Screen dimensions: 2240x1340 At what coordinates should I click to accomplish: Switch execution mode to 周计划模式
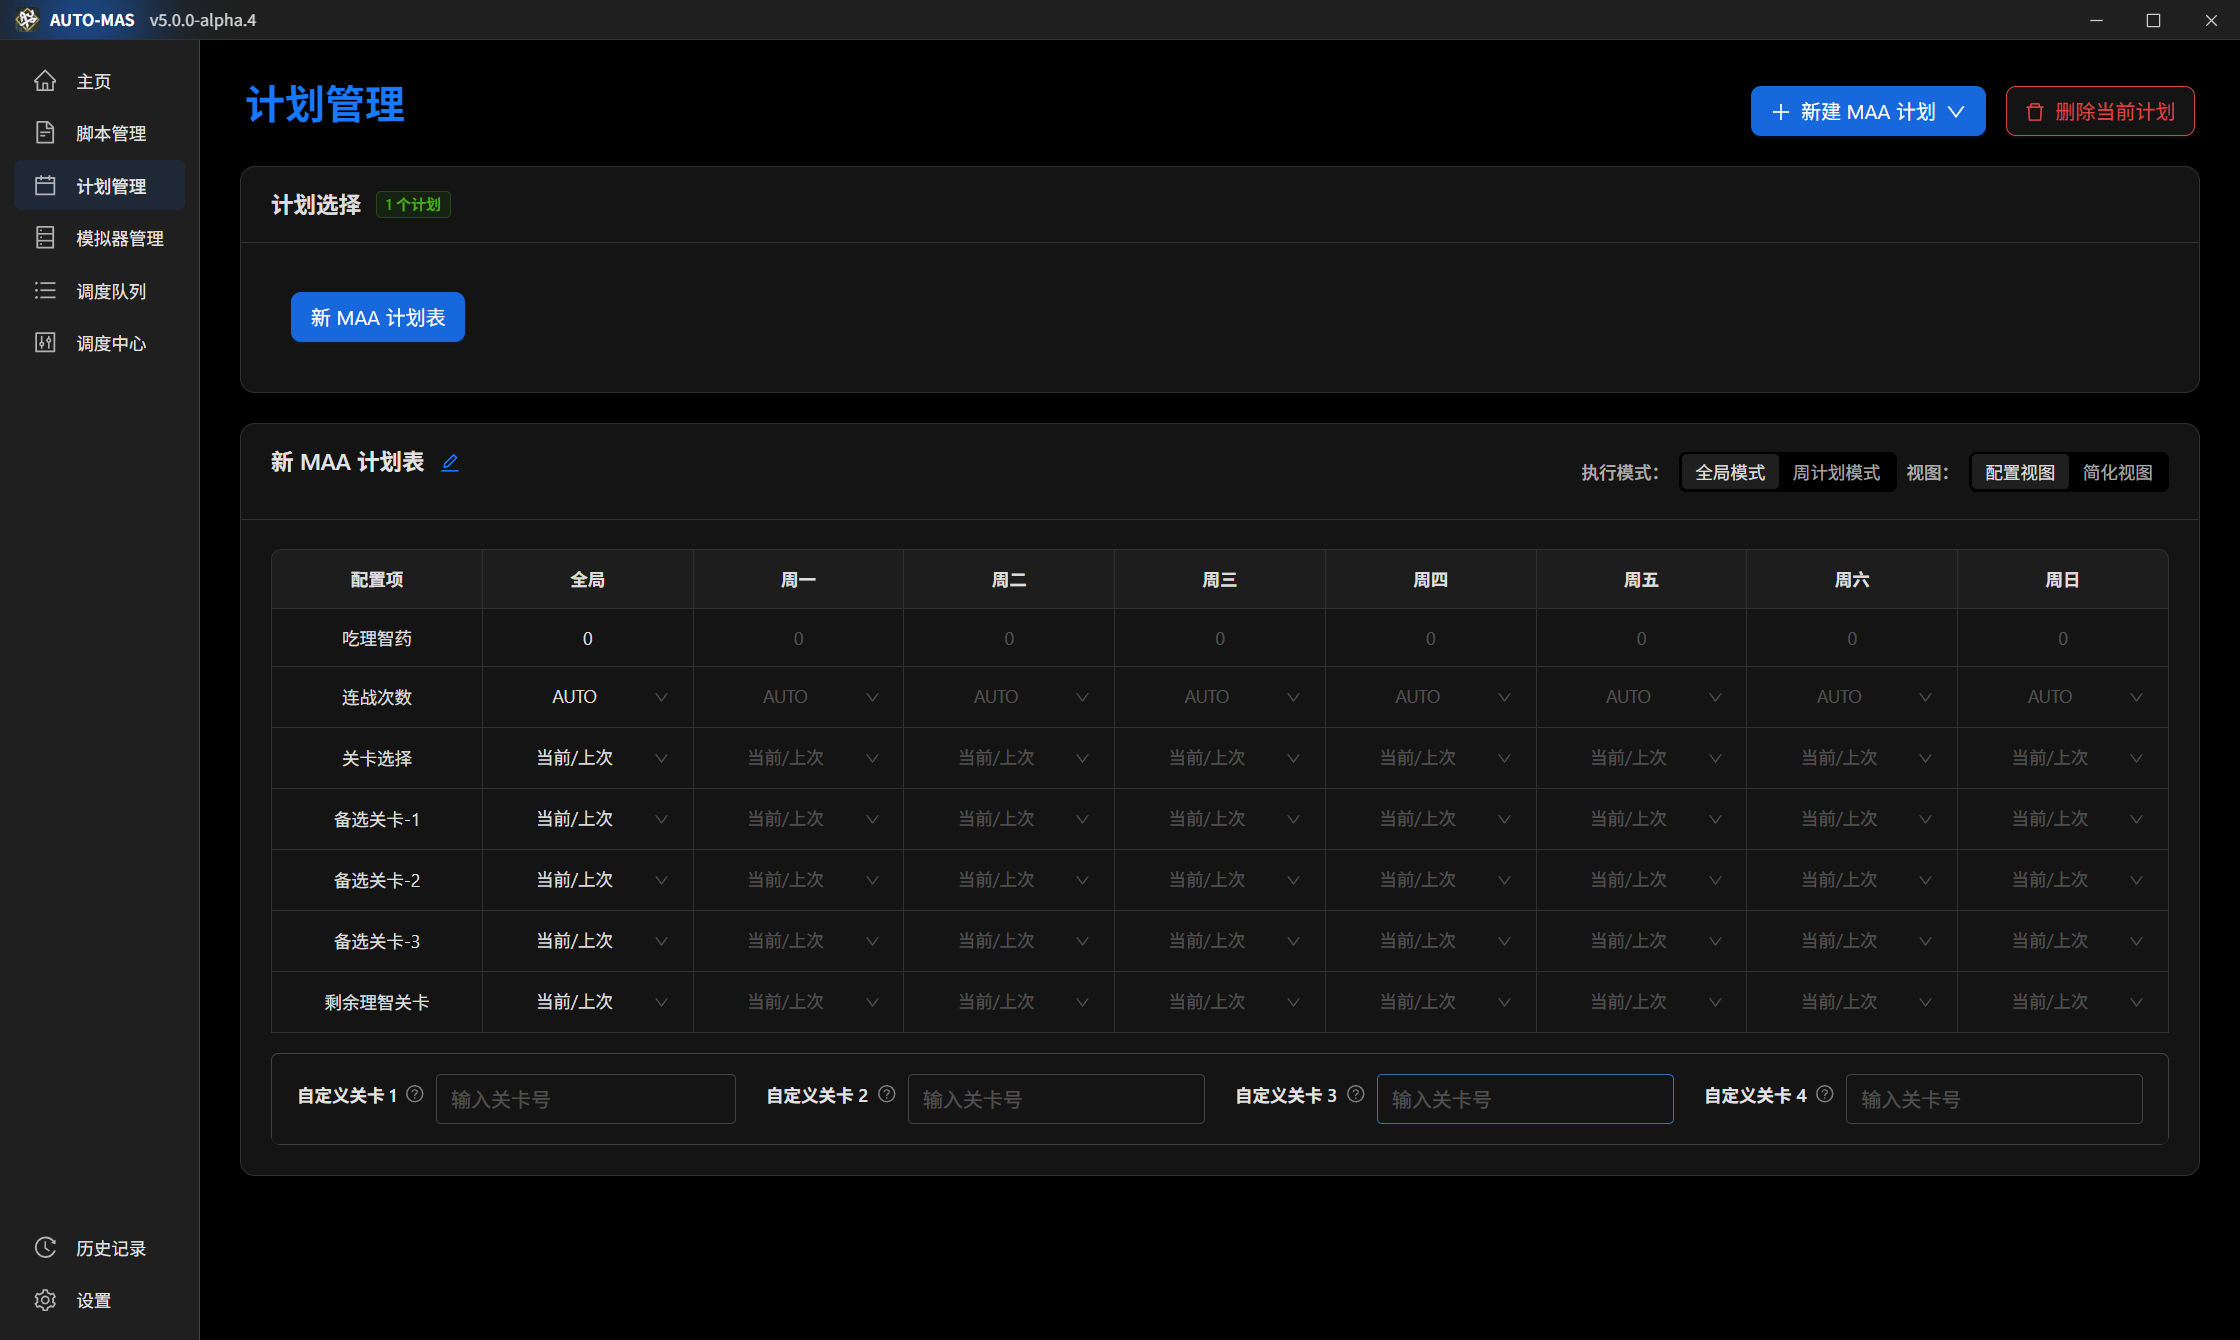(x=1836, y=473)
